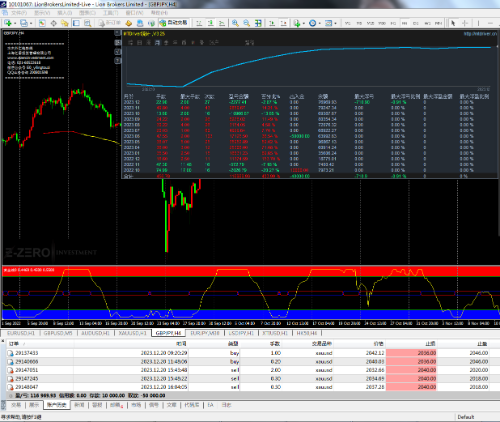The width and height of the screenshot is (500, 422).
Task: Click the Navigator star-folder icon
Action: 65,23
